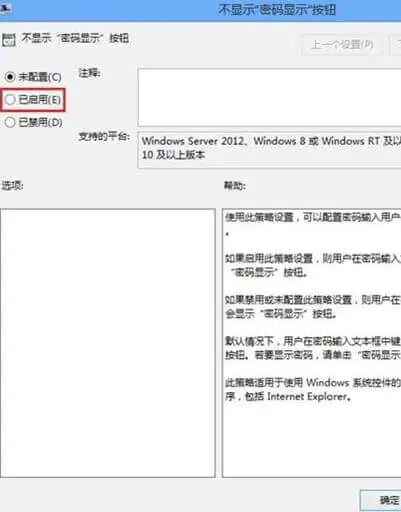Select the 已启用(E) radio button
Image resolution: width=401 pixels, height=512 pixels.
[10, 99]
